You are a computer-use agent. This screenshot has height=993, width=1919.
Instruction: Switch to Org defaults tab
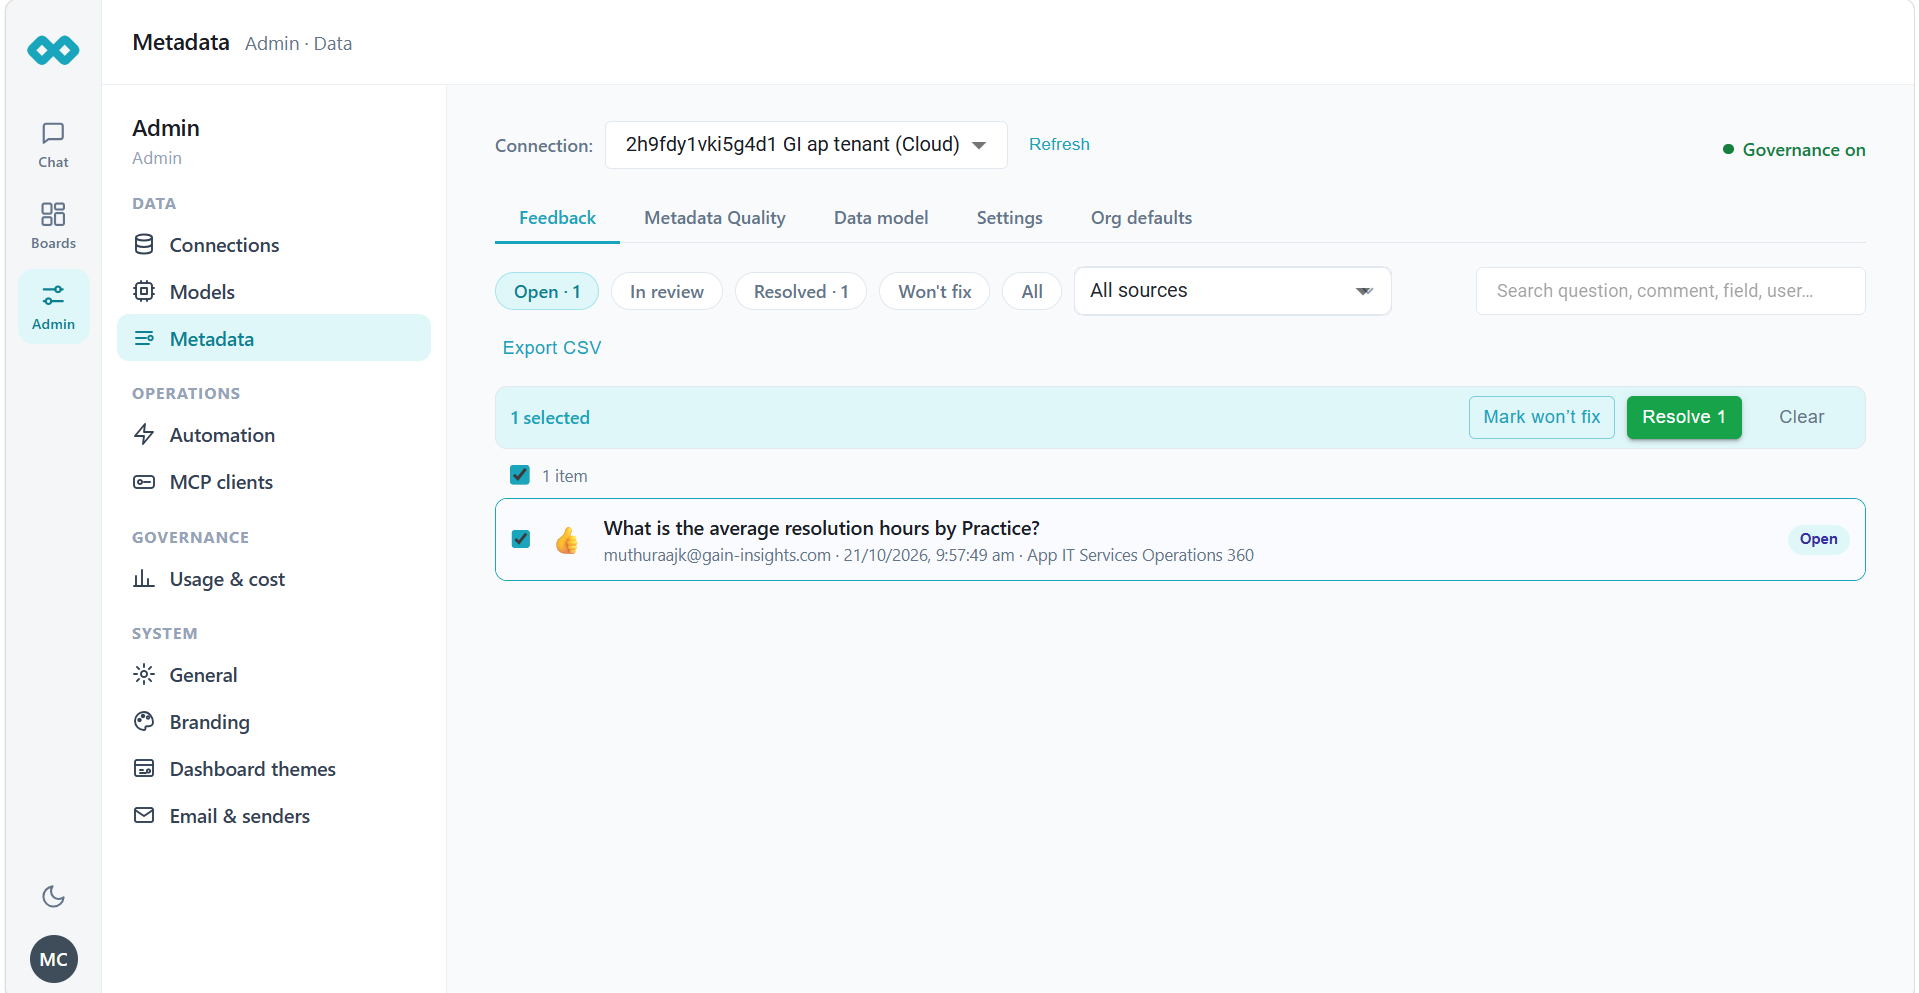[1141, 218]
